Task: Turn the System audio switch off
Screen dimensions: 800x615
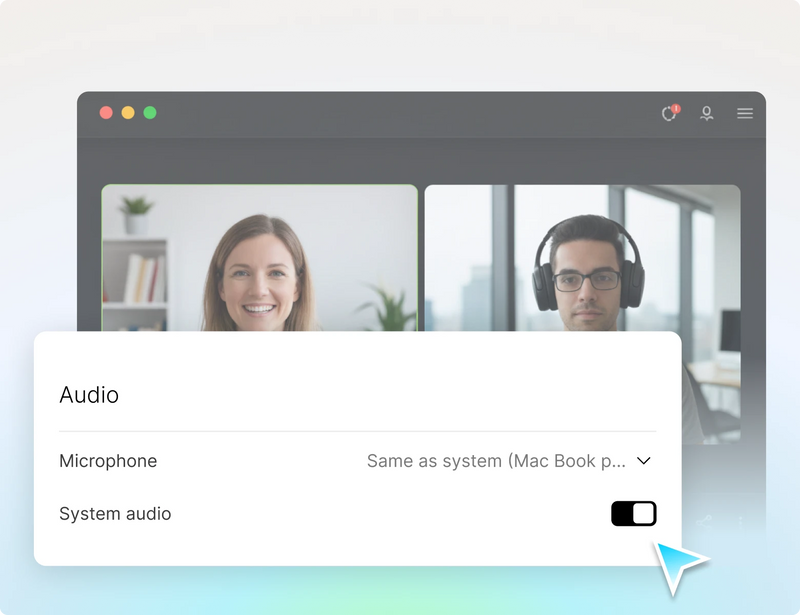Action: 633,513
